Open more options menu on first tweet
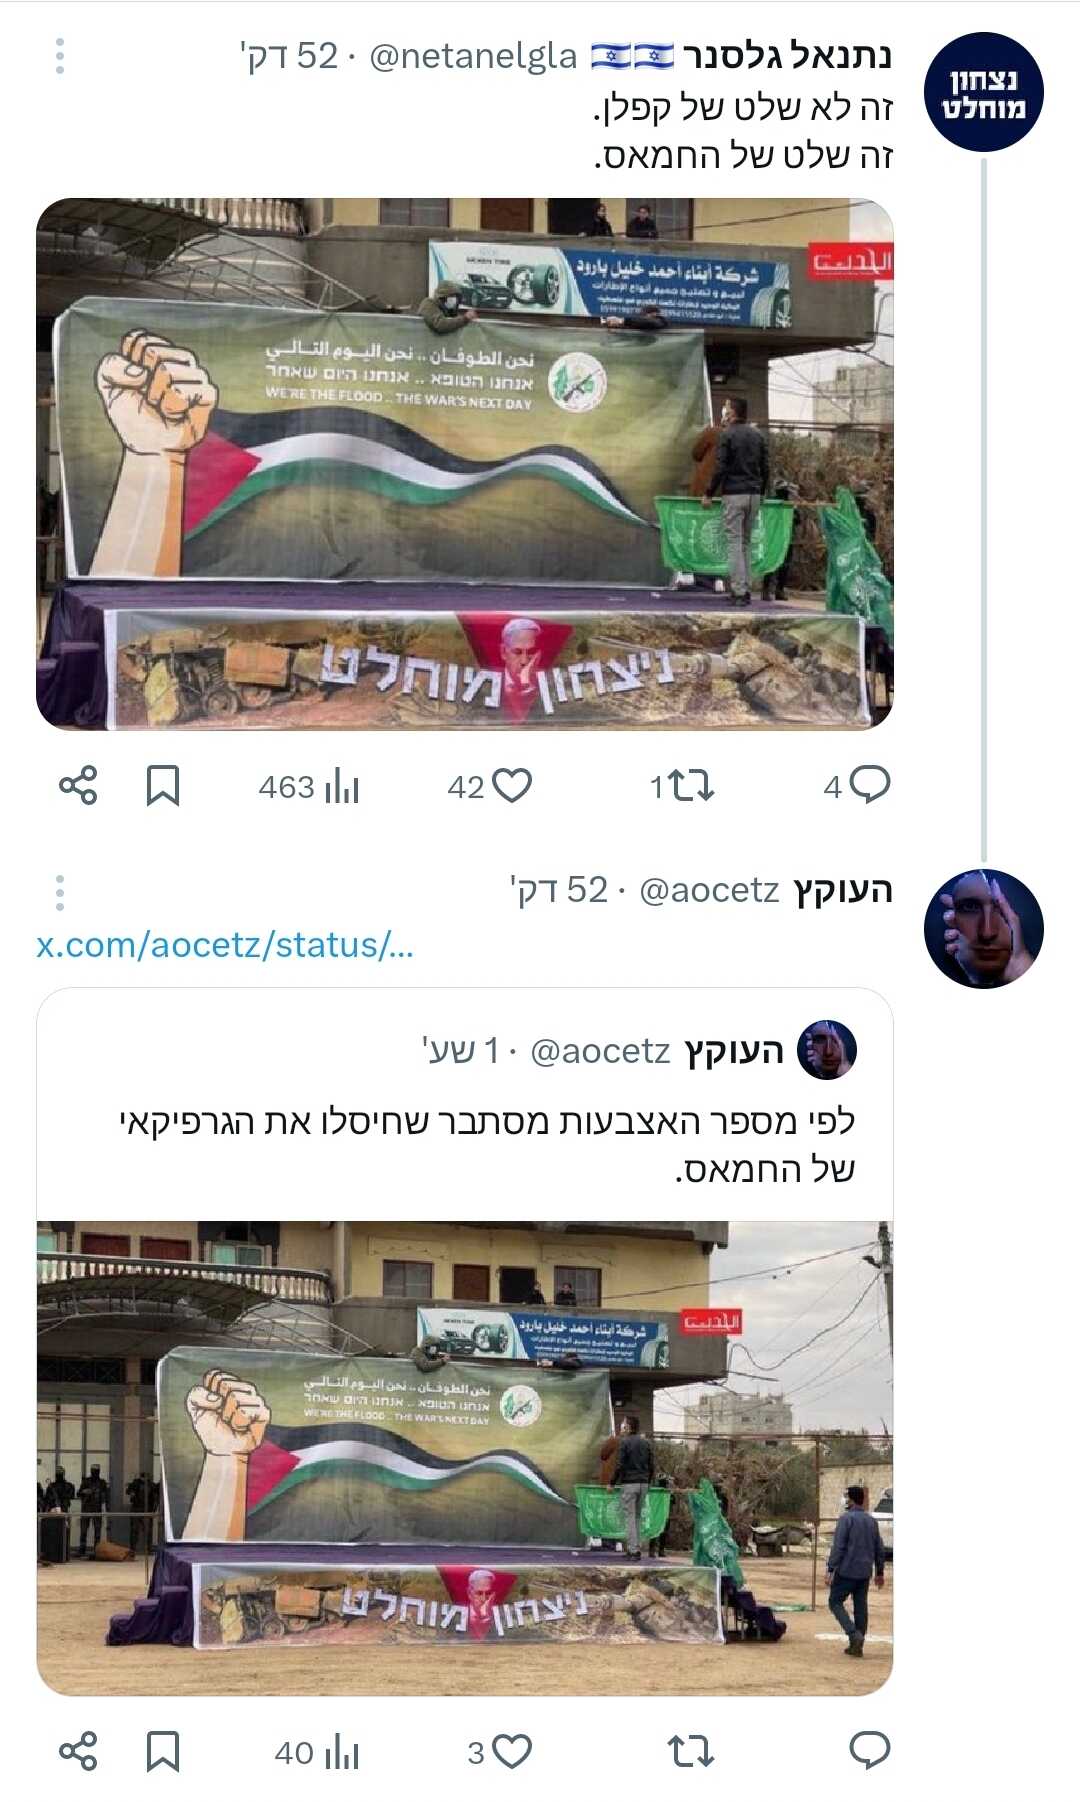The width and height of the screenshot is (1080, 1802). (x=60, y=56)
